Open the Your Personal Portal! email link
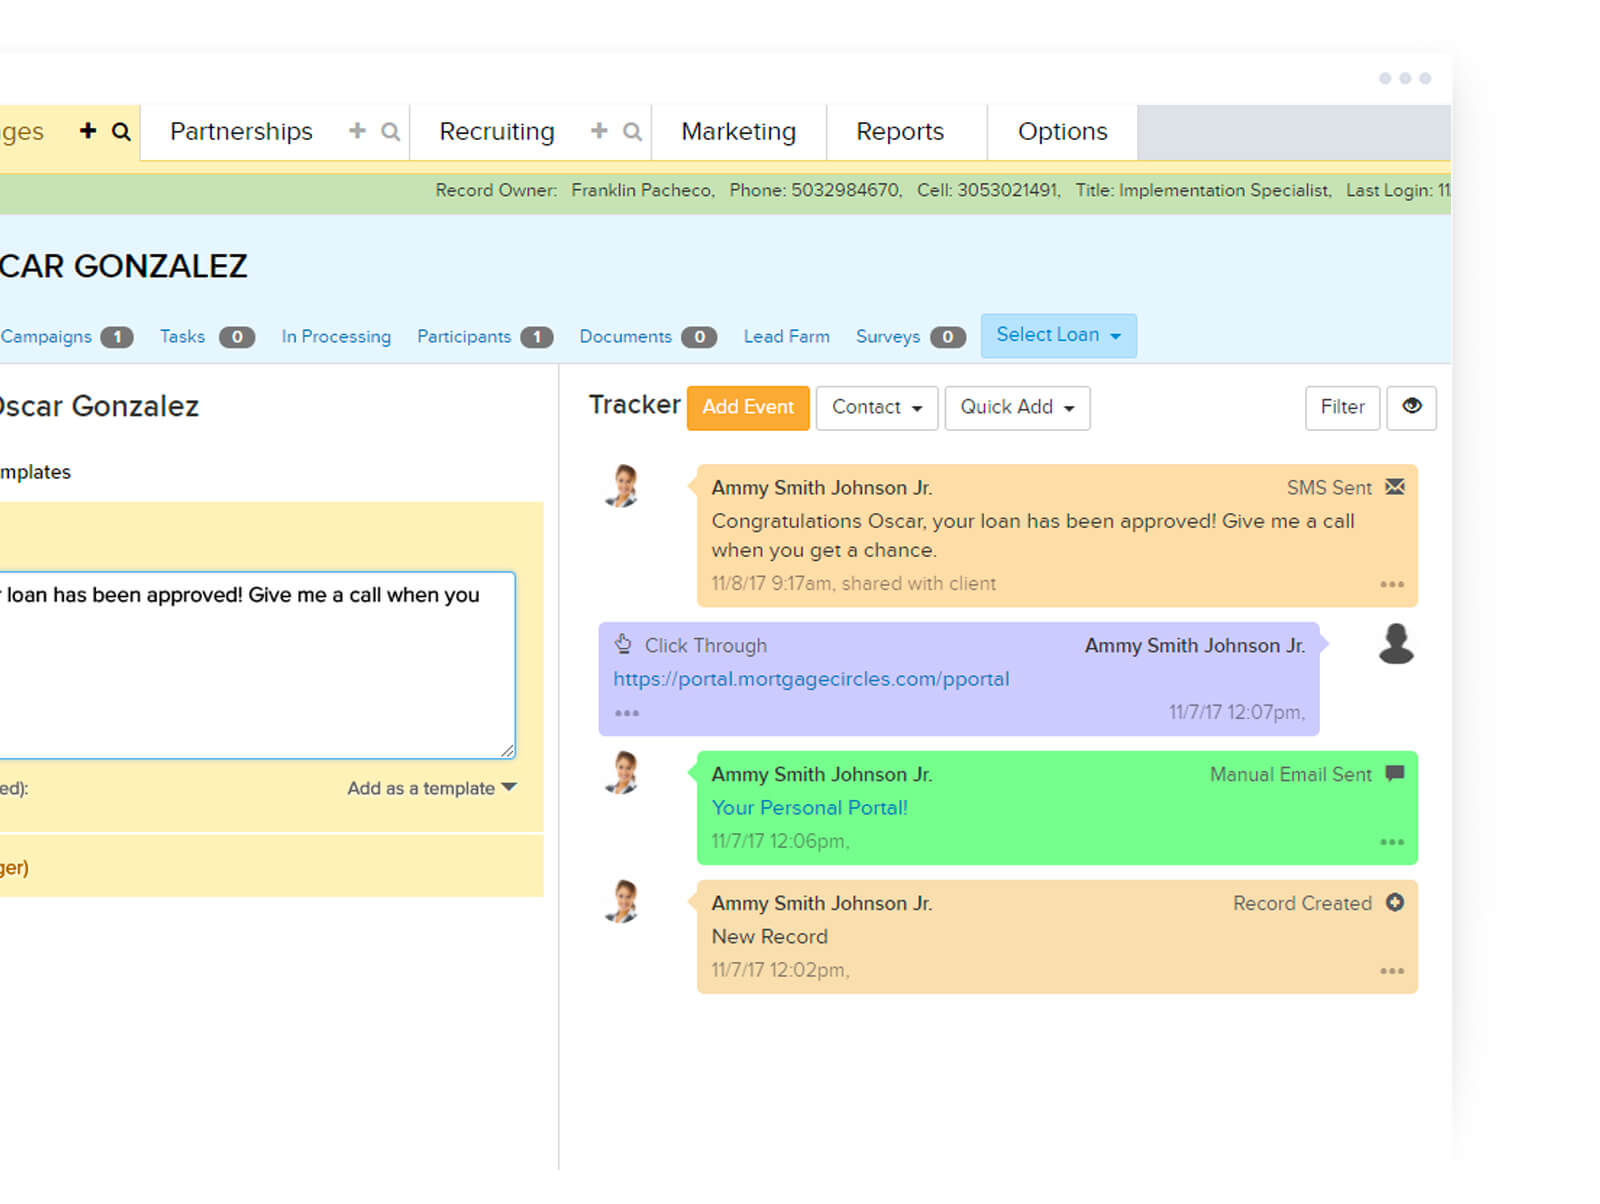The height and width of the screenshot is (1204, 1600). pyautogui.click(x=809, y=807)
